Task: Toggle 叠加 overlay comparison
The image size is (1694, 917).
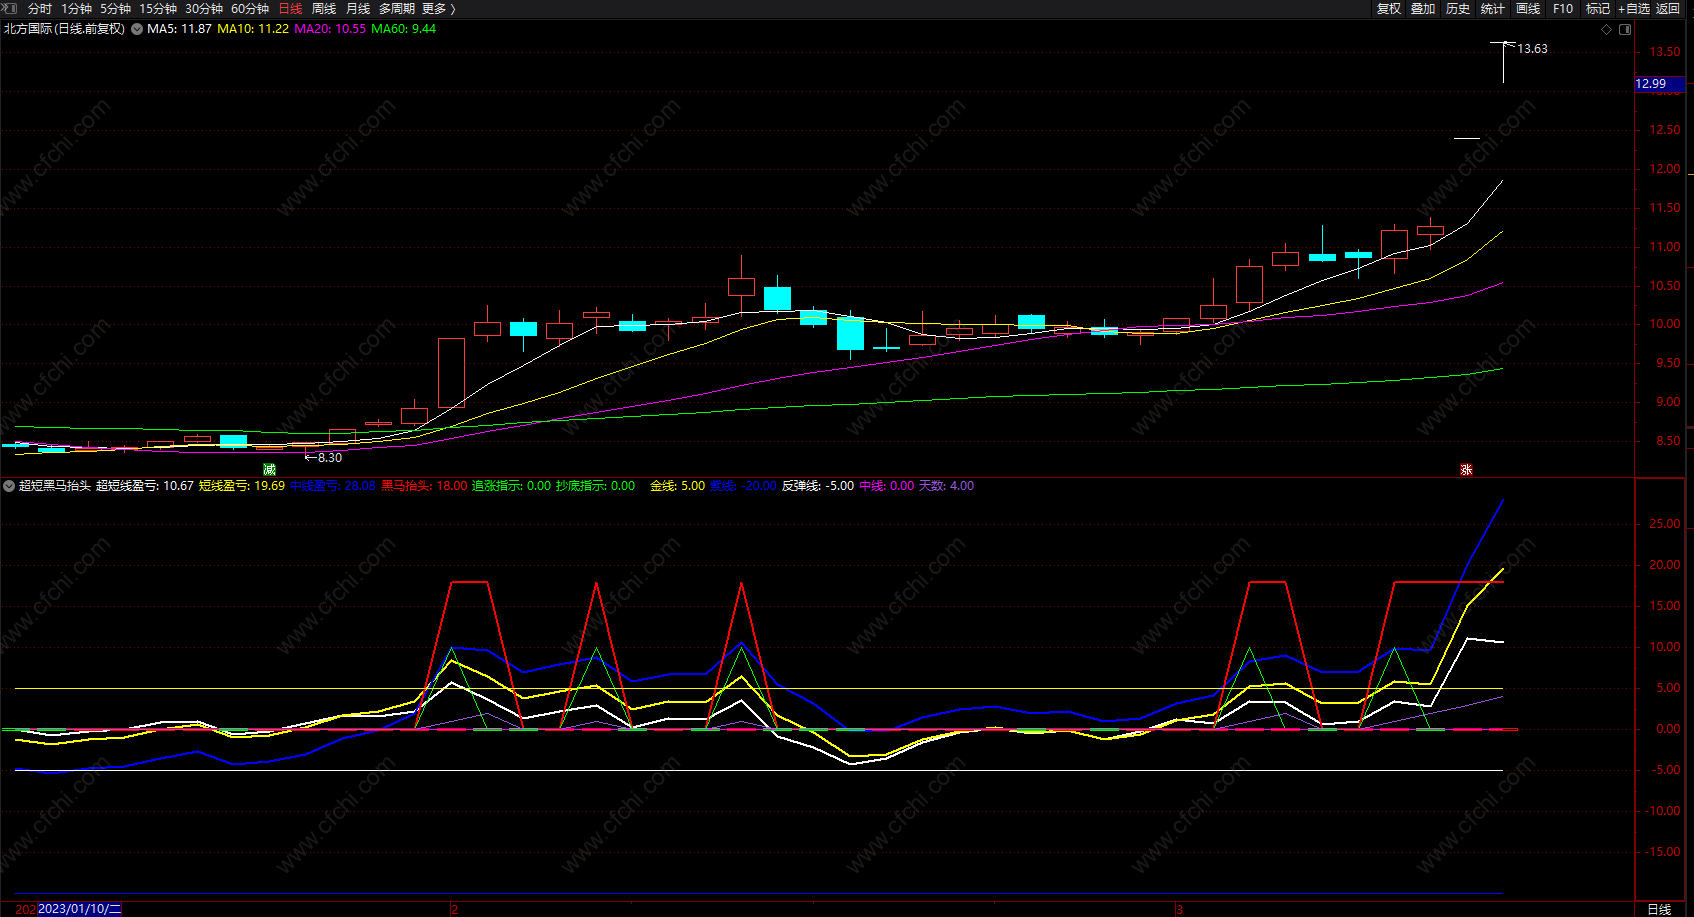Action: [x=1423, y=8]
